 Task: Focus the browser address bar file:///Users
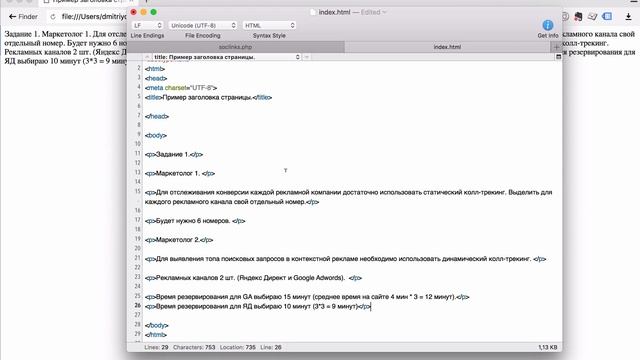tap(94, 17)
